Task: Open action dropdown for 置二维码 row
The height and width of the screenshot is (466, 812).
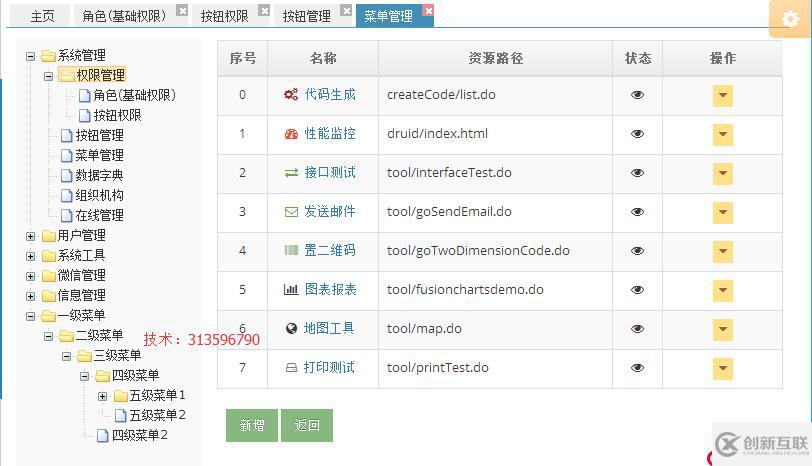Action: pos(722,252)
